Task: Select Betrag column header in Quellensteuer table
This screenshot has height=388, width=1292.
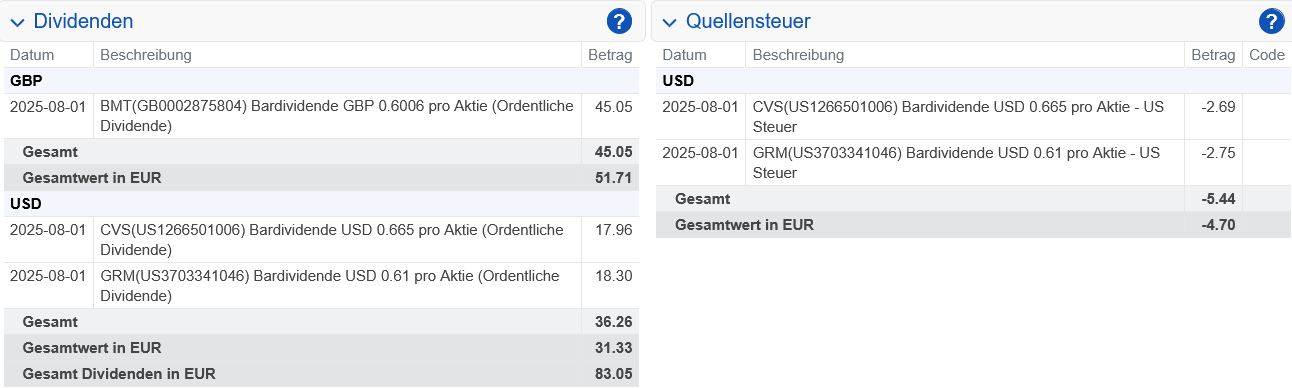Action: coord(1213,55)
